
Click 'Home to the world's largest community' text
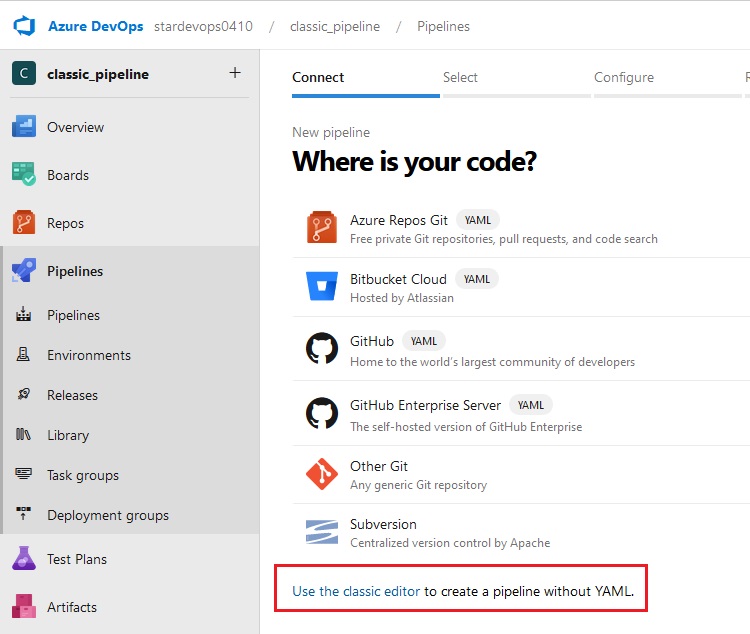492,362
